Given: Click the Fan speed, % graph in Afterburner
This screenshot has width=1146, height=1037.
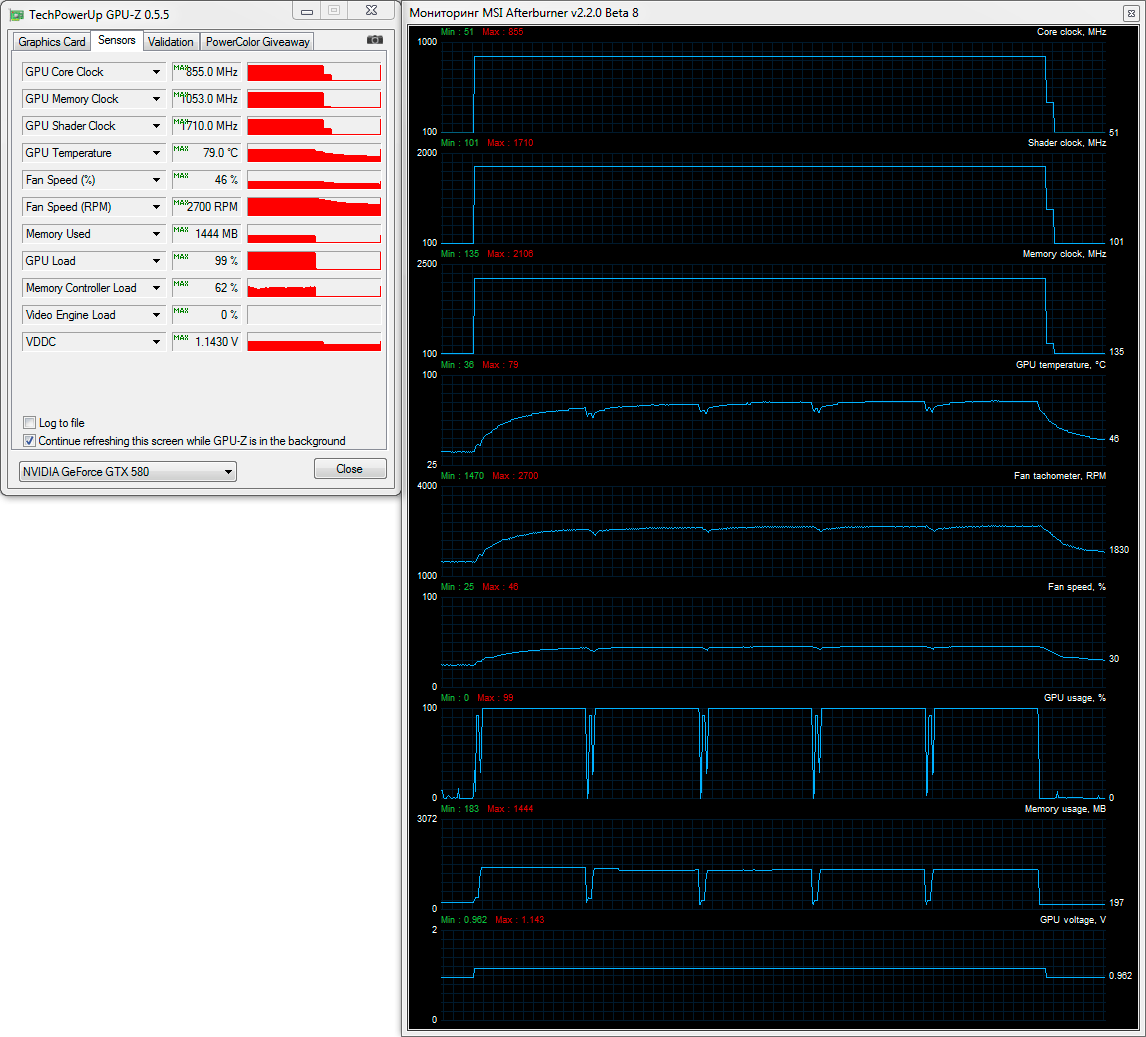Looking at the screenshot, I should (x=773, y=642).
